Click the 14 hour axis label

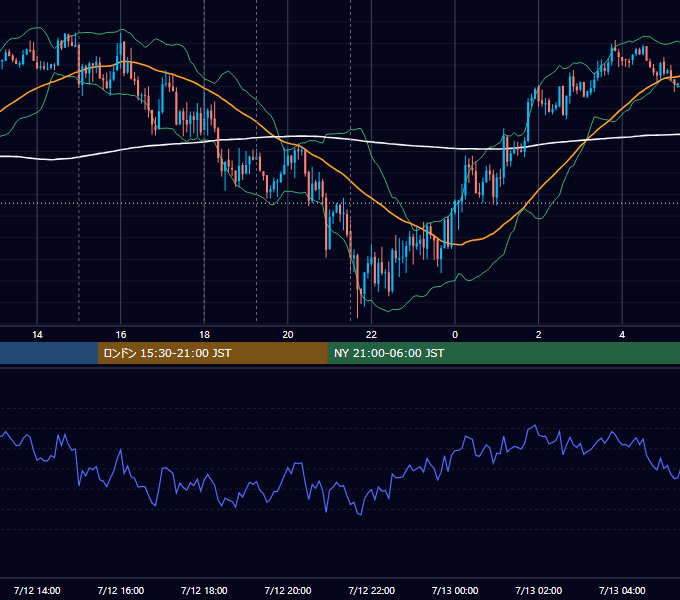tap(37, 335)
